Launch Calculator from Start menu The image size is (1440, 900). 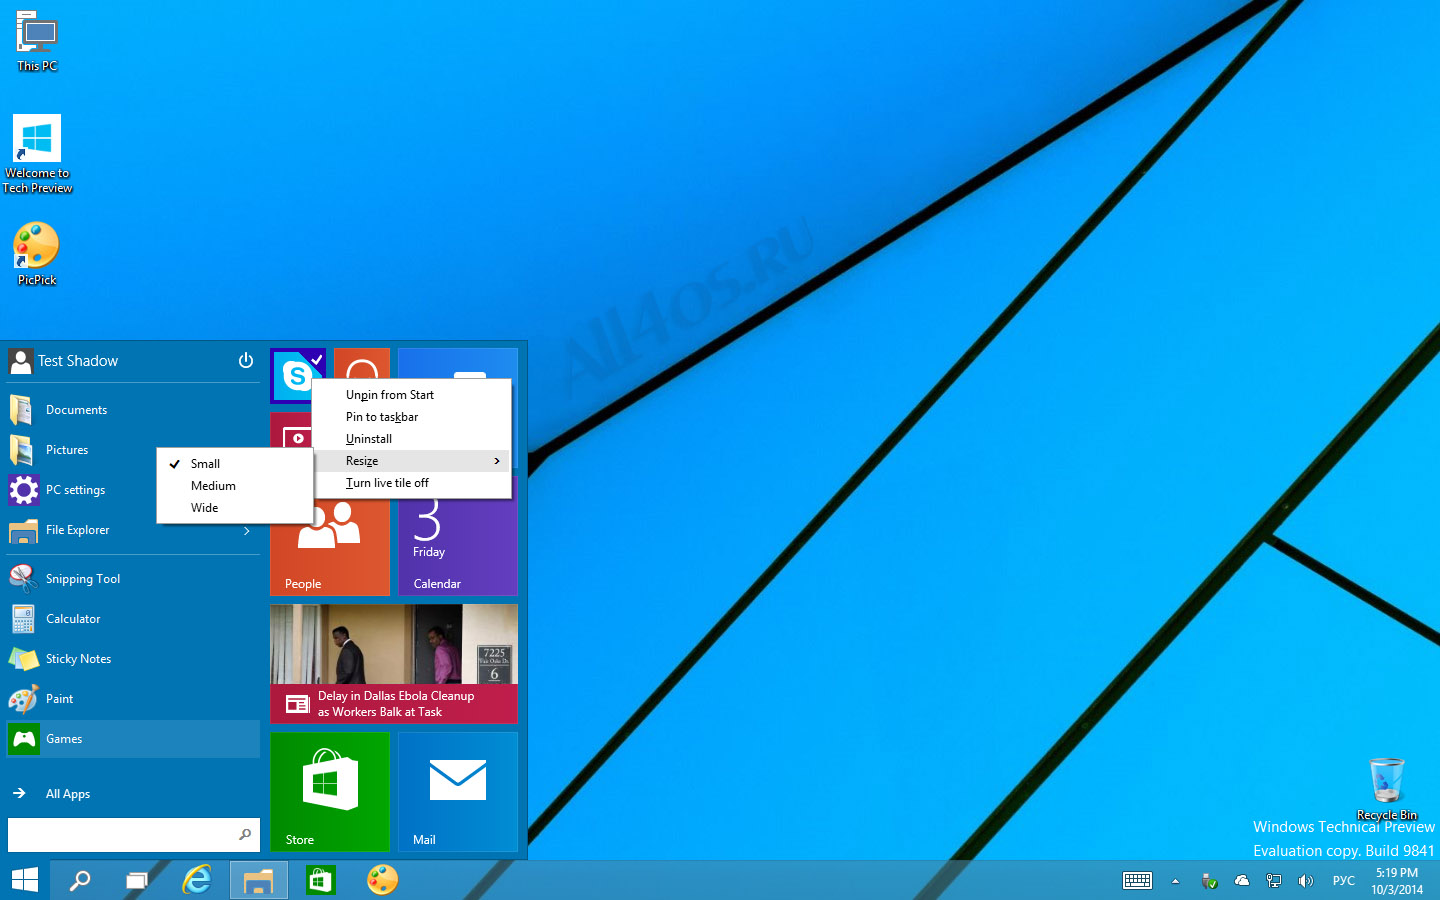(133, 619)
